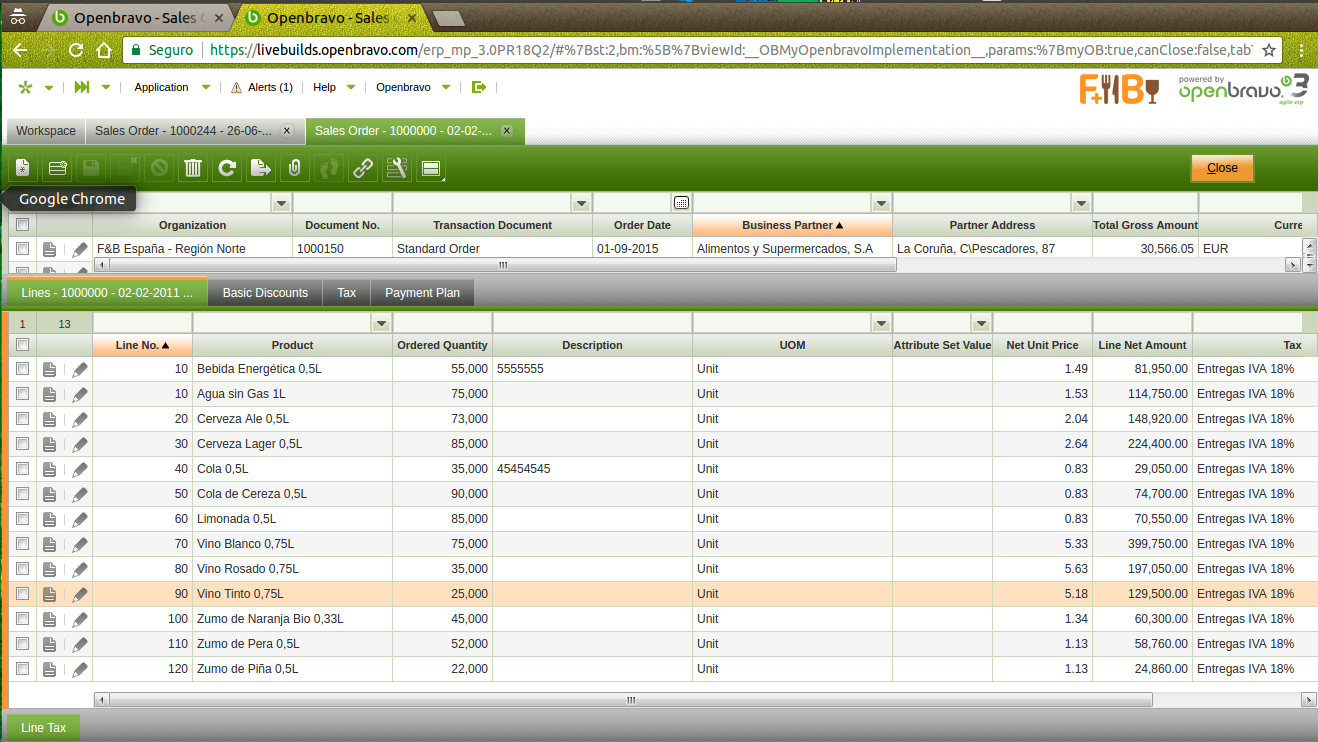Open the Product column filter dropdown
1318x742 pixels.
point(380,323)
